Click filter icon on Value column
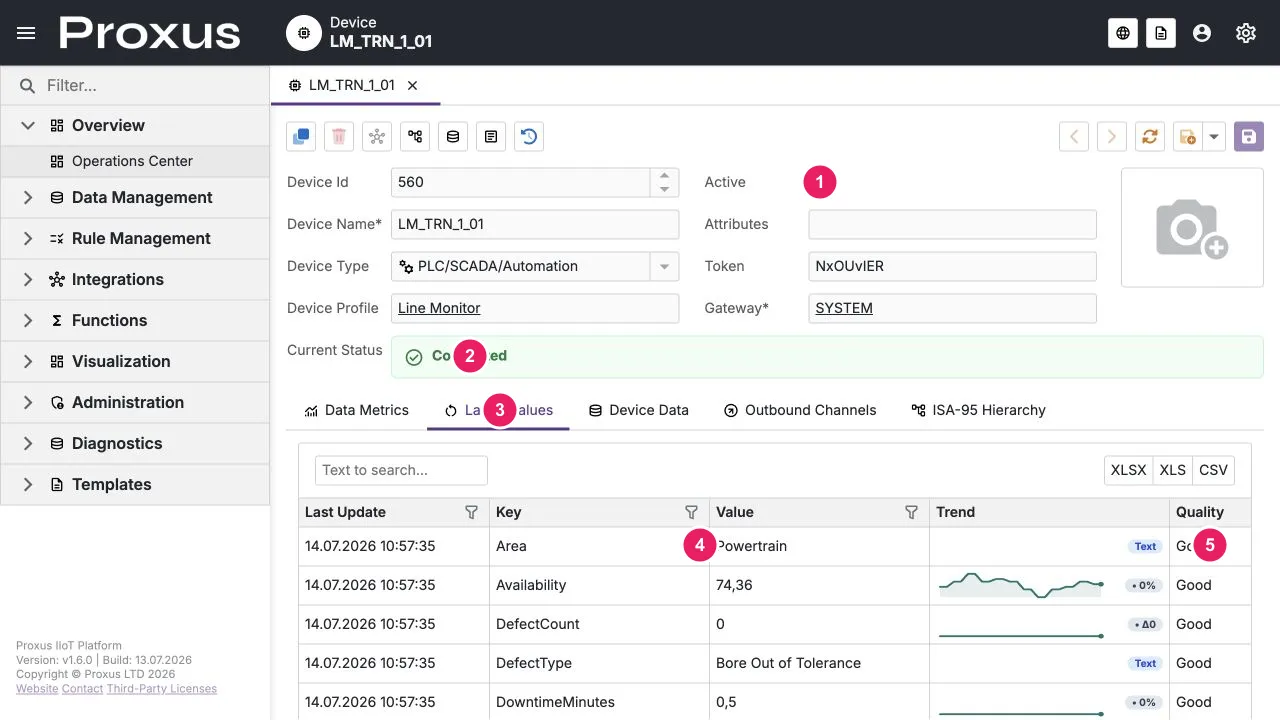This screenshot has width=1280, height=720. [x=911, y=512]
